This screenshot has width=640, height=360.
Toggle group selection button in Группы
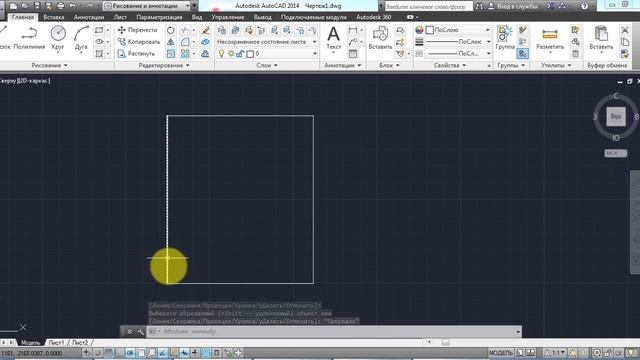pyautogui.click(x=523, y=54)
